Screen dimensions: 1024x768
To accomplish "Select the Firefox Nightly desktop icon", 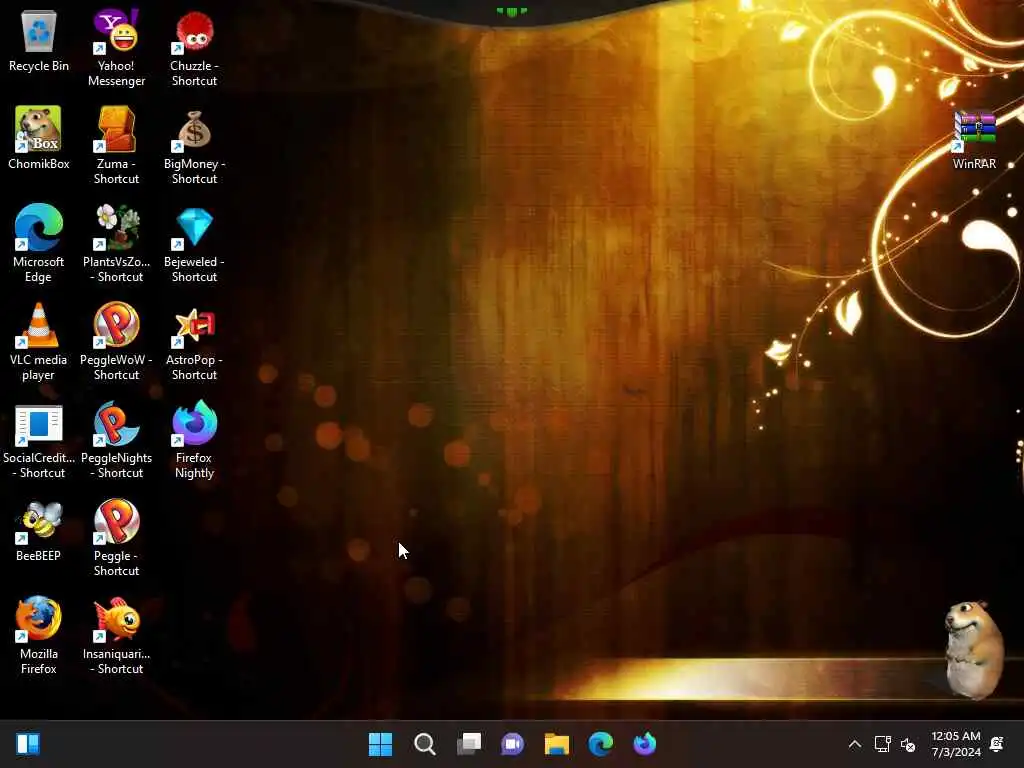I will pos(194,440).
